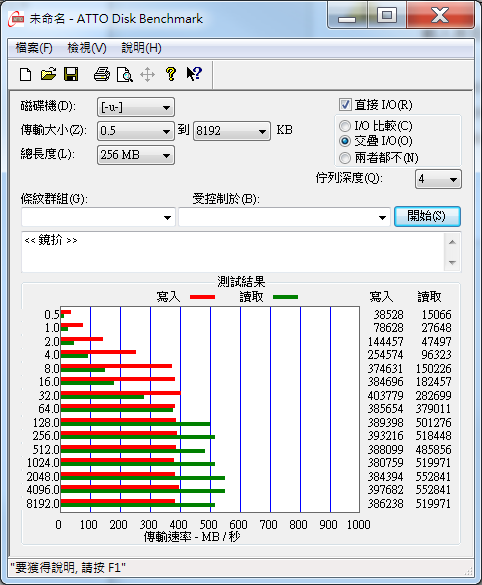Open the 總長度 256 MB dropdown
The width and height of the screenshot is (482, 585).
136,155
